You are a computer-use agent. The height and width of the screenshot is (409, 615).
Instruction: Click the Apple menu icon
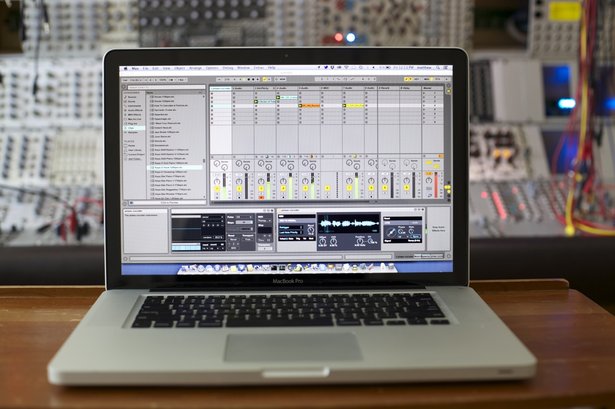124,67
